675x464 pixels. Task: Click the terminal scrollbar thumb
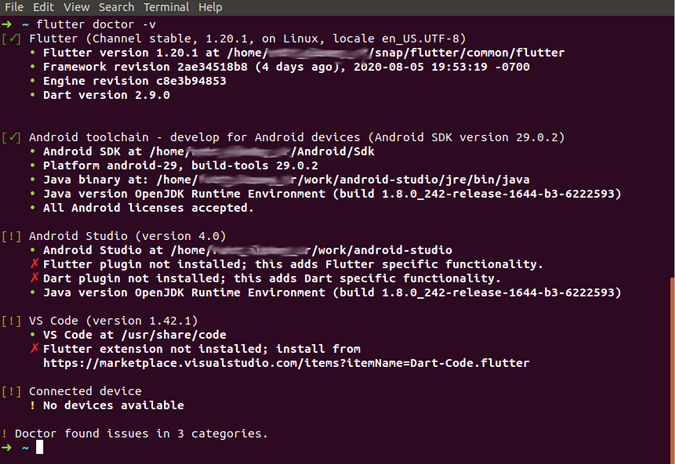[671, 360]
